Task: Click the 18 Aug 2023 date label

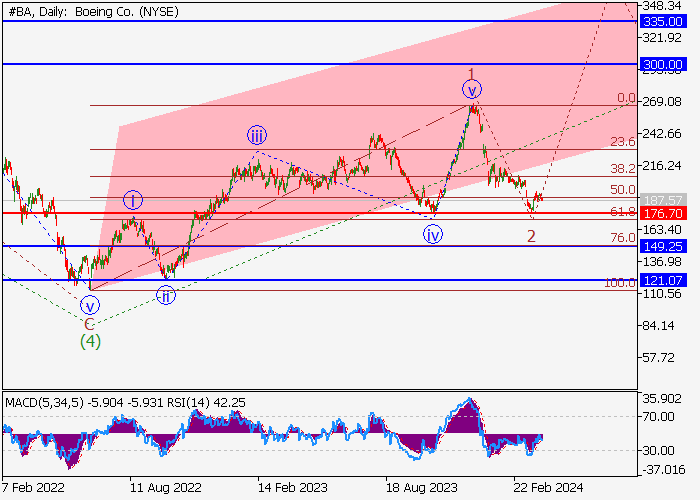Action: point(421,487)
